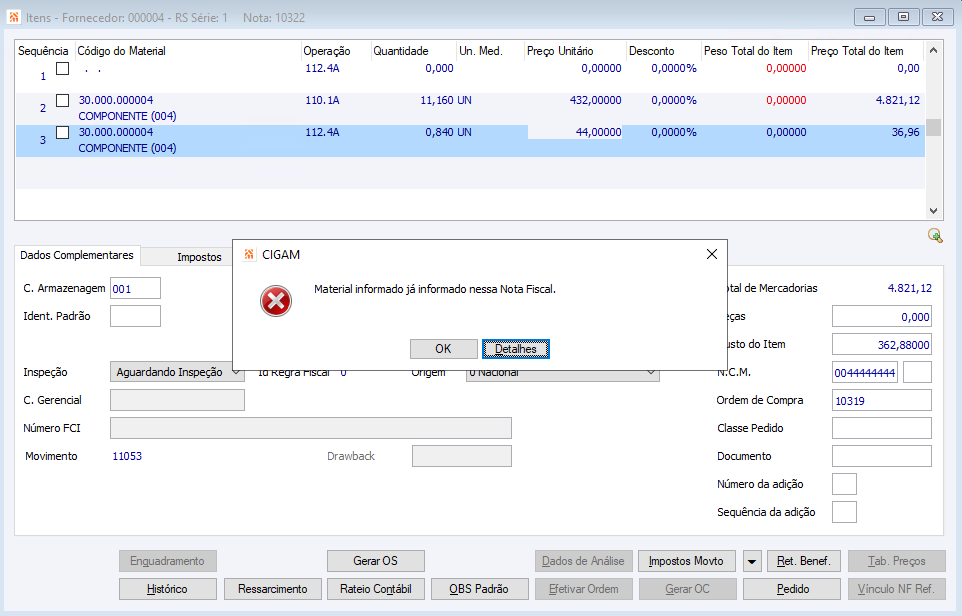Image resolution: width=962 pixels, height=616 pixels.
Task: Open the Inspeção dropdown Aguardando Inspeção
Action: tap(177, 372)
